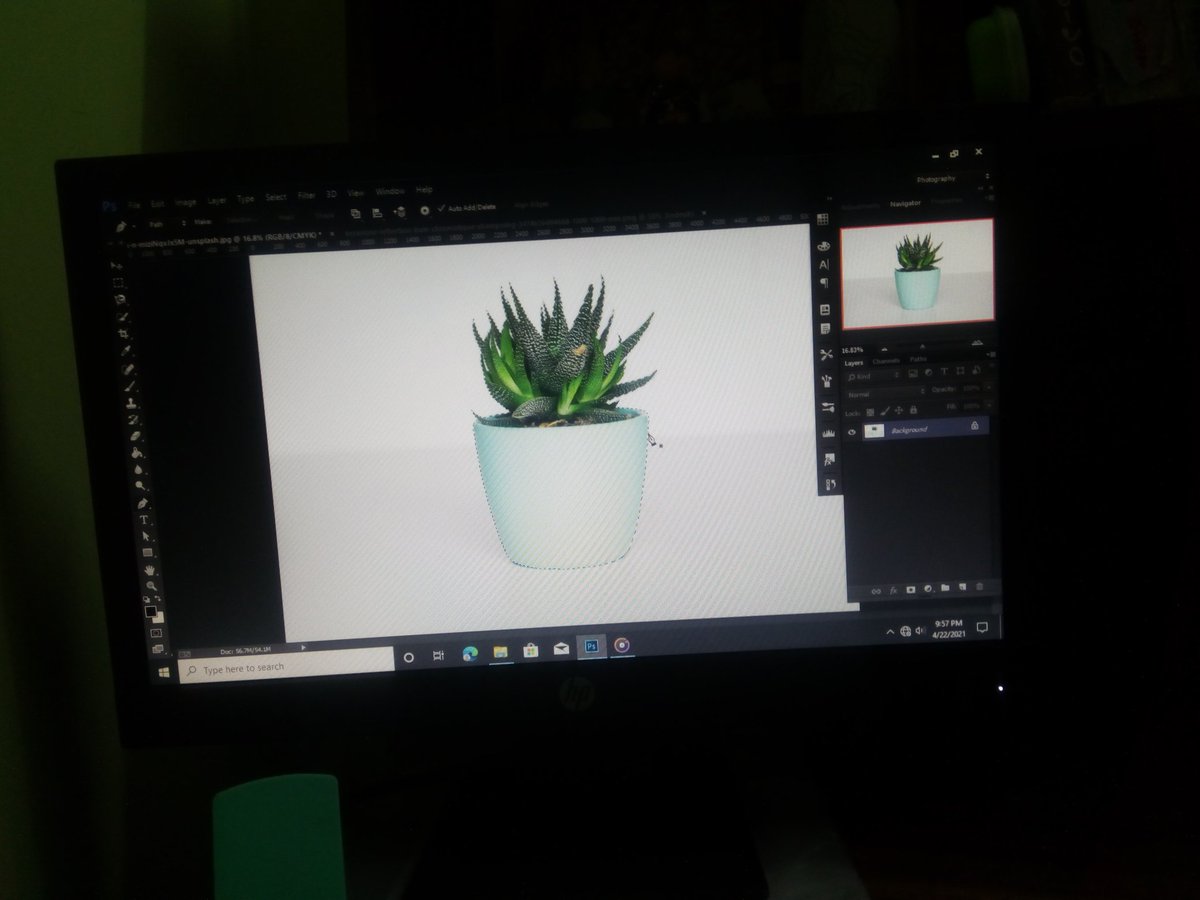Image resolution: width=1200 pixels, height=900 pixels.
Task: Open path alignment options
Action: pyautogui.click(x=377, y=213)
